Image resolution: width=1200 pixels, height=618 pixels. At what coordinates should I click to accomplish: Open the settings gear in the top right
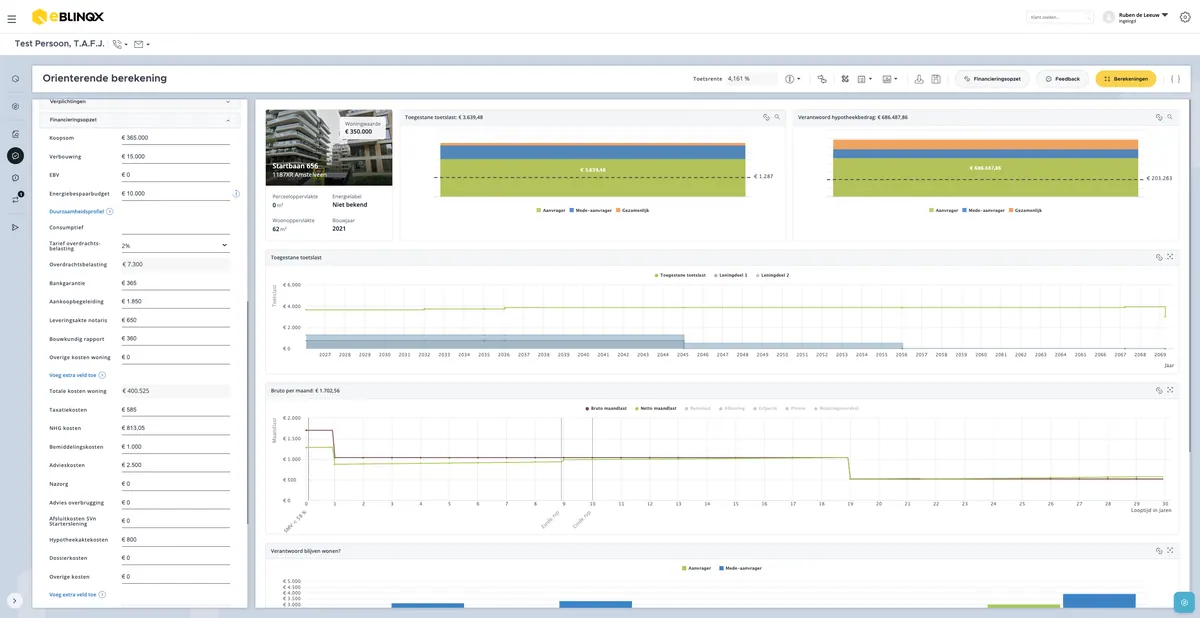point(1184,18)
